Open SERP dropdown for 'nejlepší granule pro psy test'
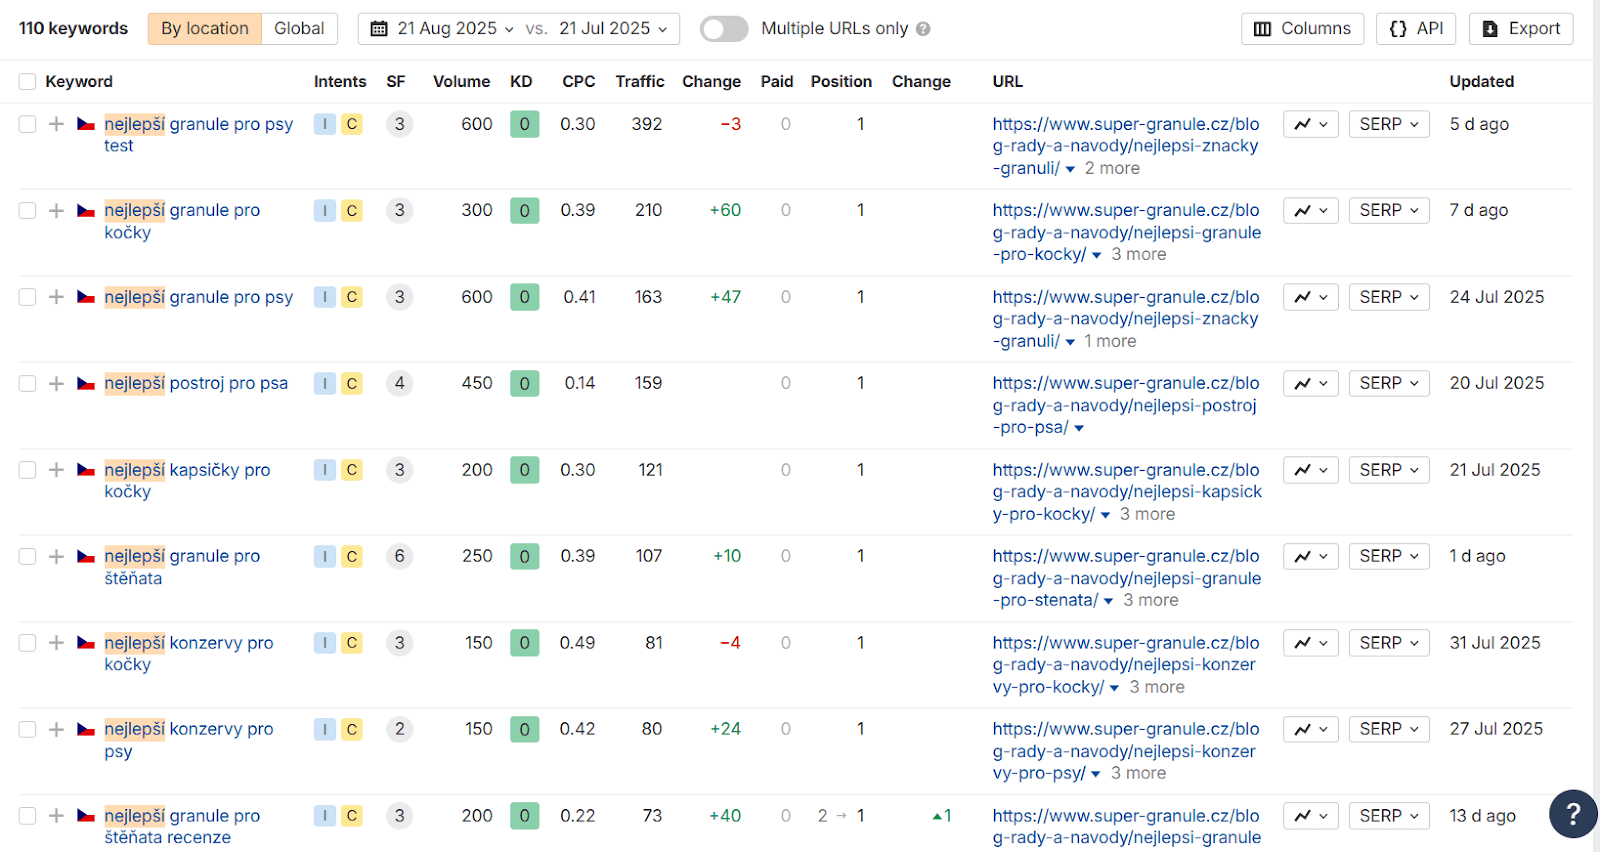This screenshot has width=1600, height=852. pos(1389,124)
